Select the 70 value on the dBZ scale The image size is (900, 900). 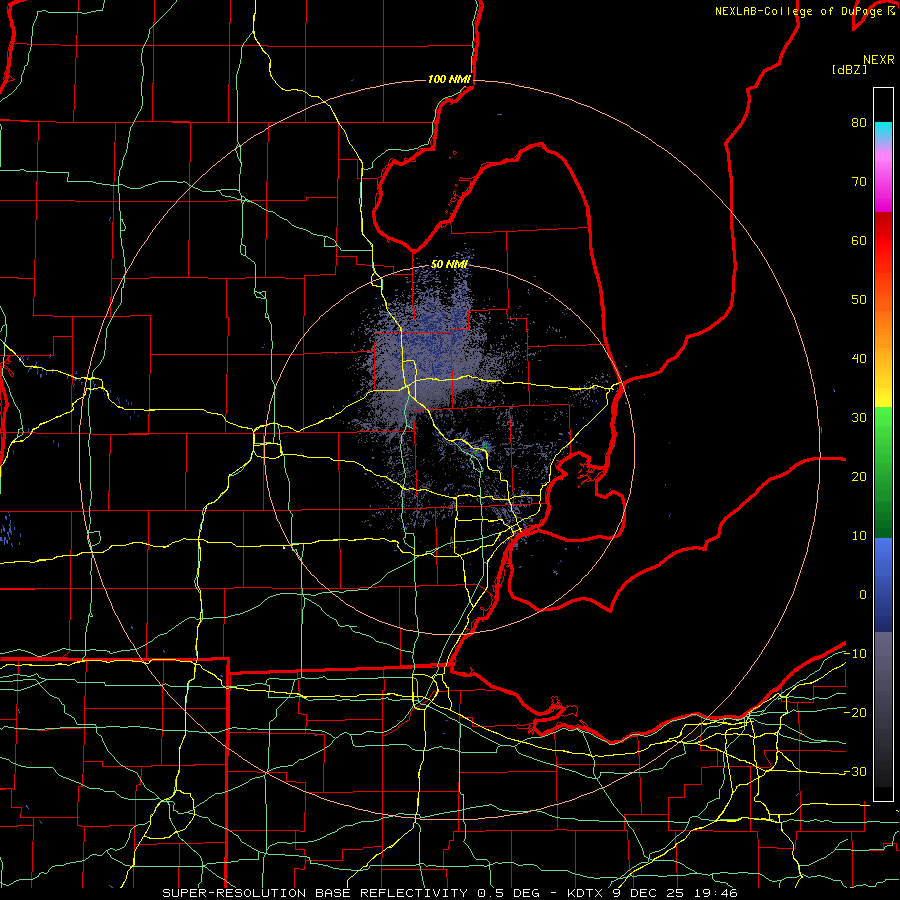[x=859, y=181]
